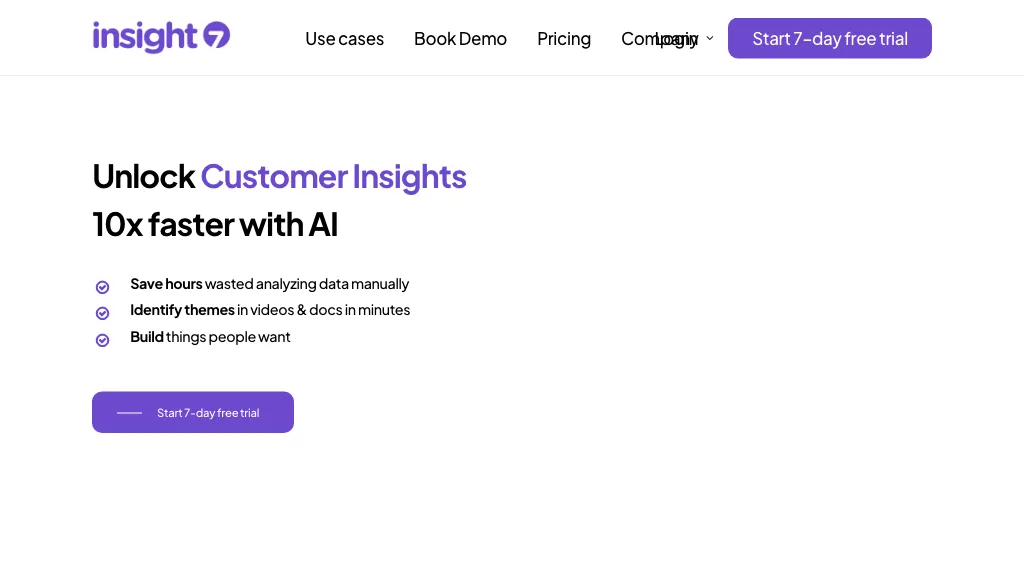Image resolution: width=1024 pixels, height=576 pixels.
Task: Go to the Book Demo page
Action: 460,39
